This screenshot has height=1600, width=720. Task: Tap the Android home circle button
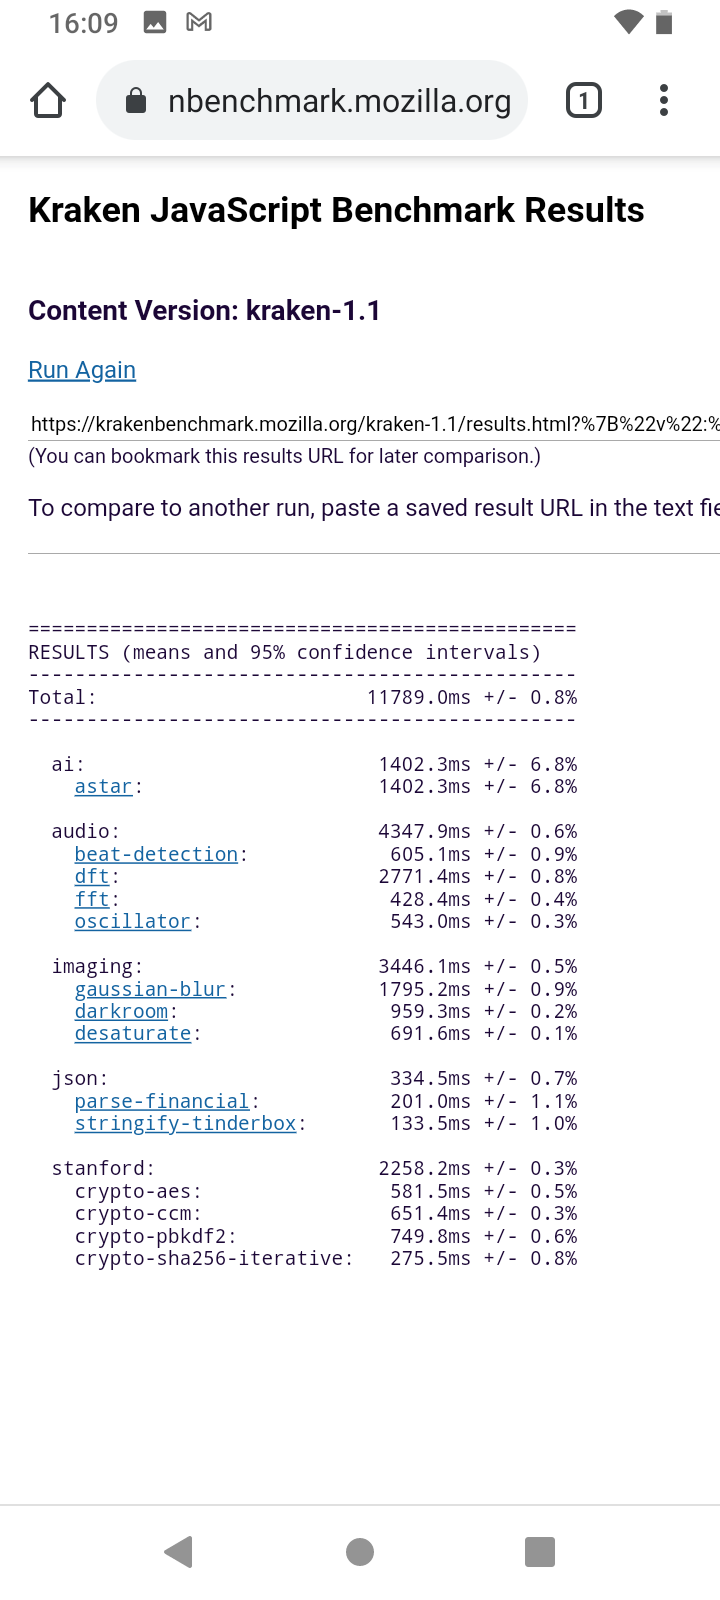pos(360,1552)
